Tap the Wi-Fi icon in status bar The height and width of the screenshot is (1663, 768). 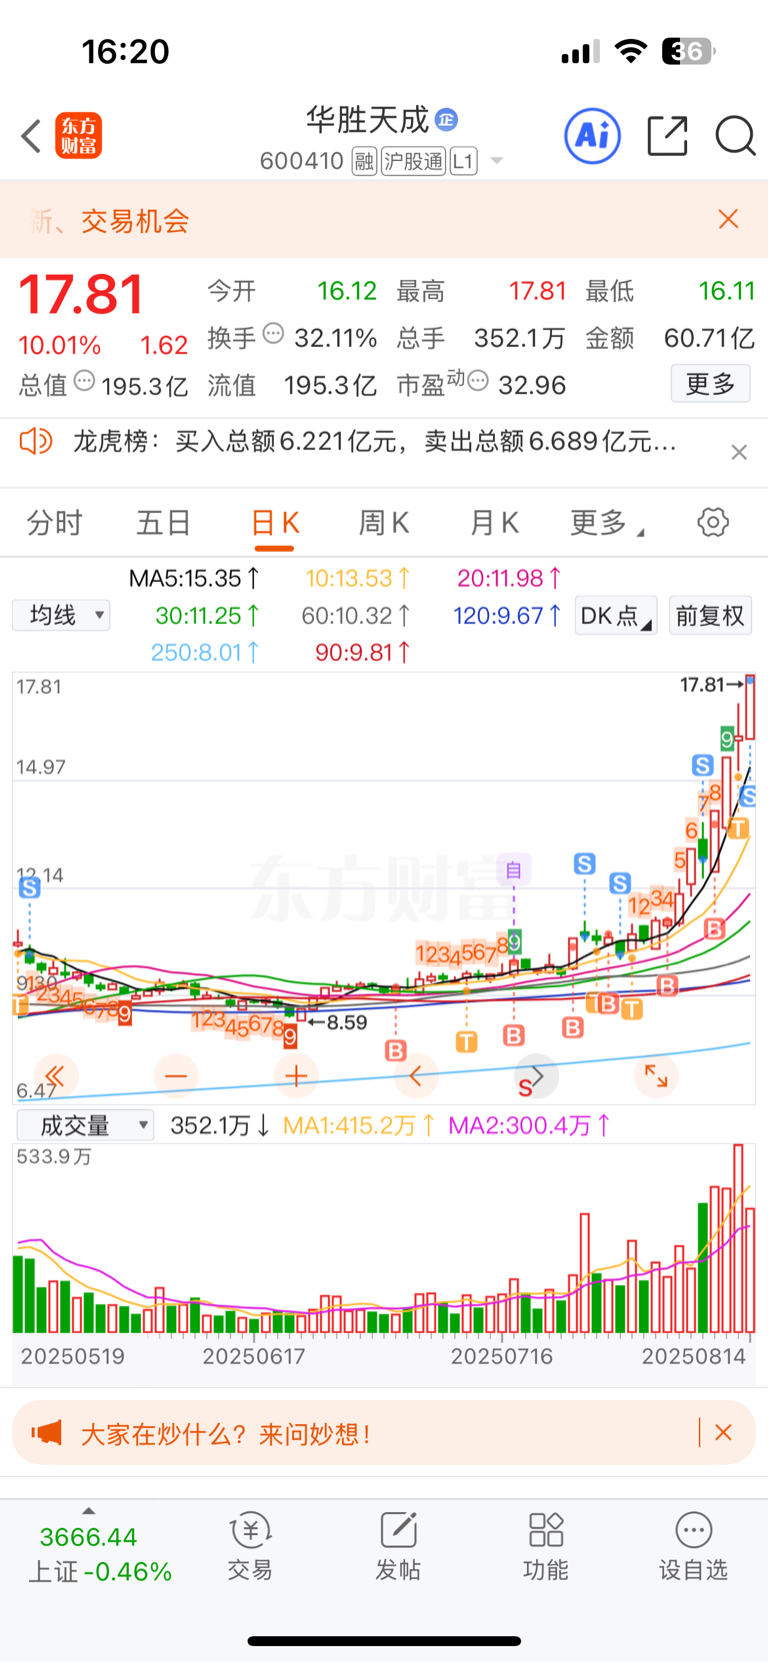point(631,51)
